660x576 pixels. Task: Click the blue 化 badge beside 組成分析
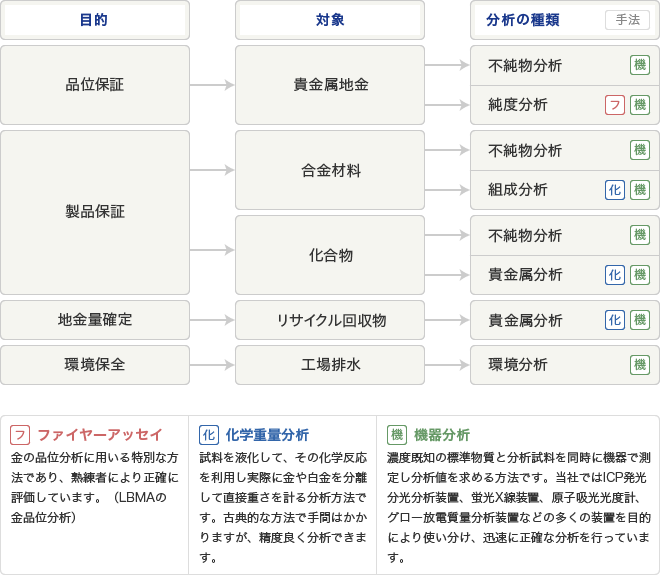point(615,190)
